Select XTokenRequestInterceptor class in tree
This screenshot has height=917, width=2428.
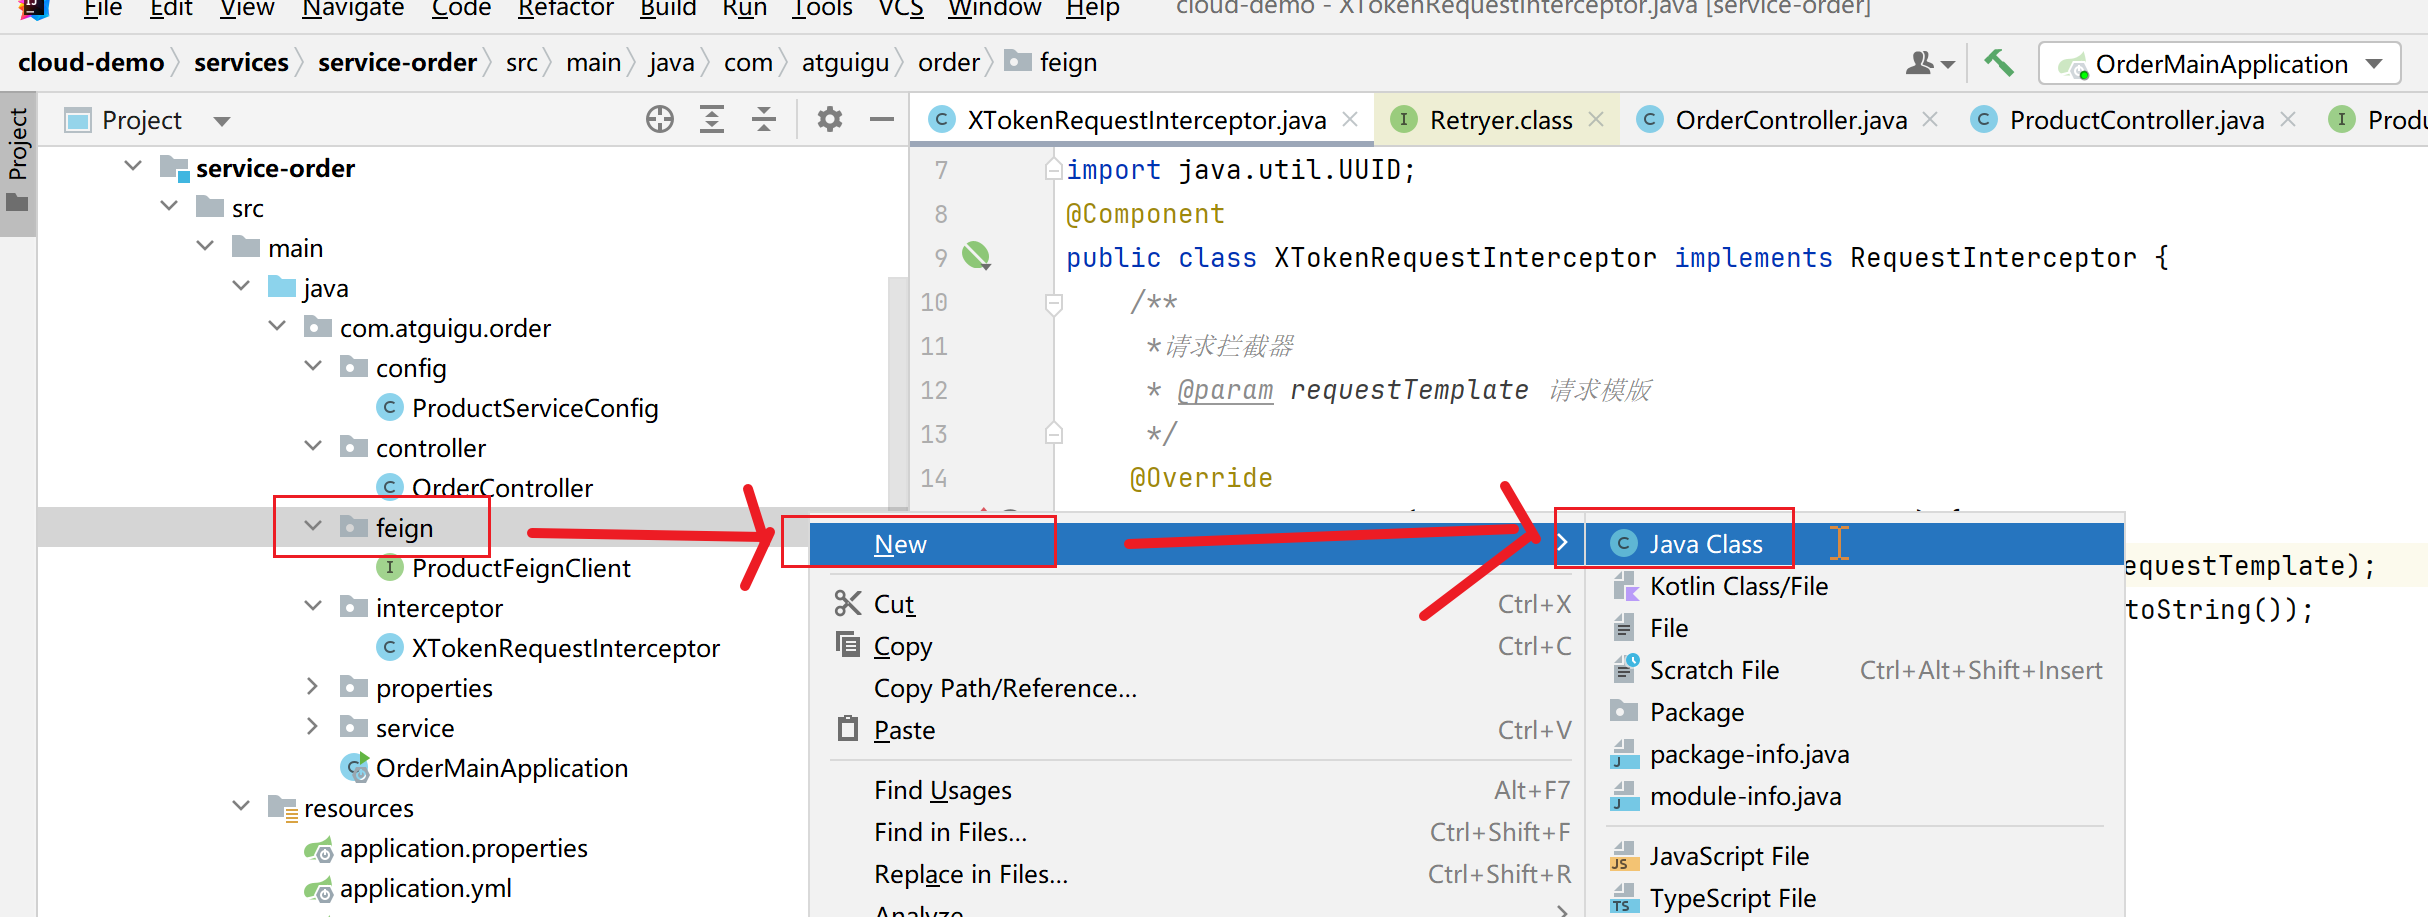pyautogui.click(x=548, y=648)
